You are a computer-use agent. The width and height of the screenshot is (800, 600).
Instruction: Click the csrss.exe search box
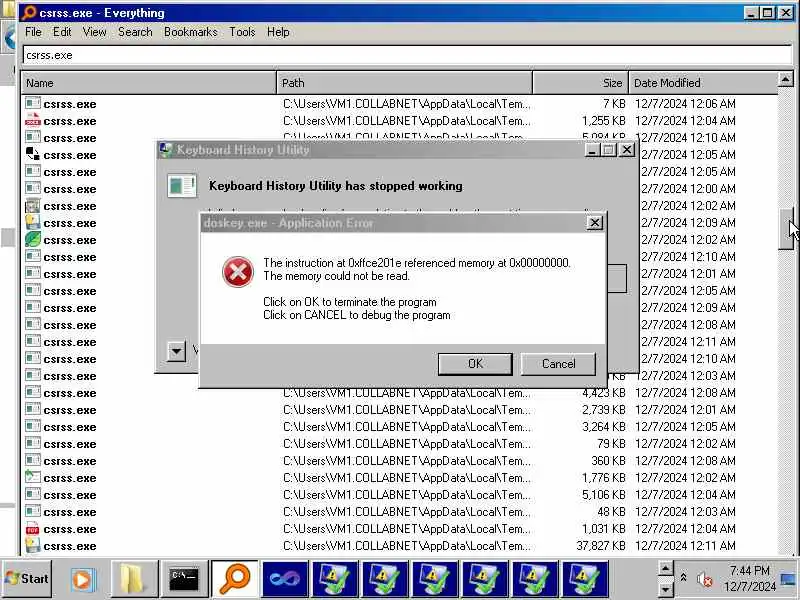coord(407,55)
